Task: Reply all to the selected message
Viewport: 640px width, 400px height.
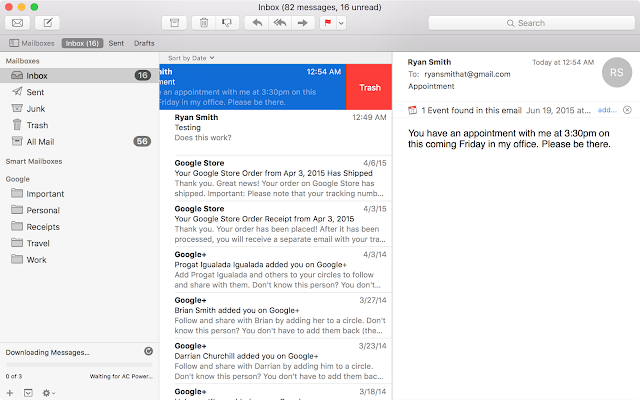Action: tap(280, 23)
